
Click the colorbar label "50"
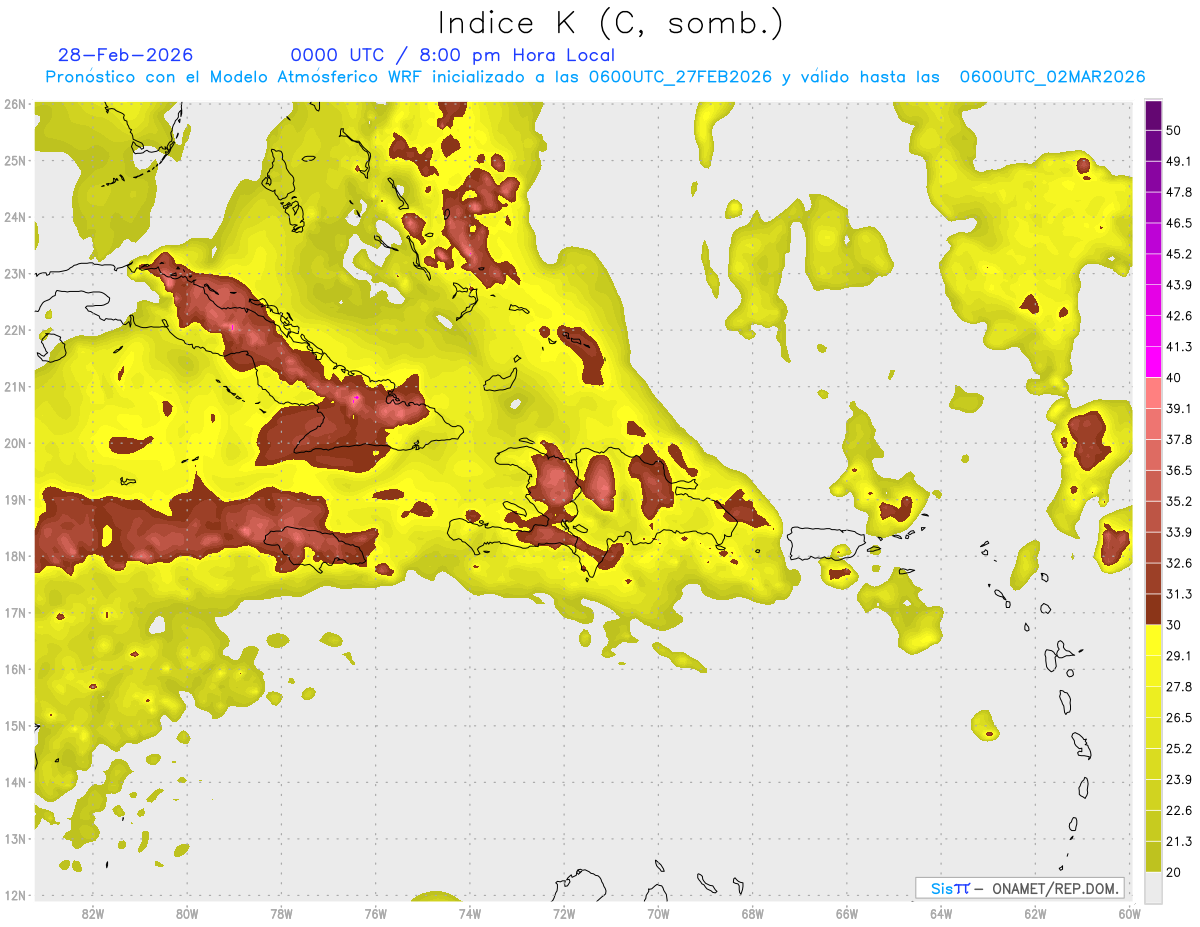[x=1174, y=130]
